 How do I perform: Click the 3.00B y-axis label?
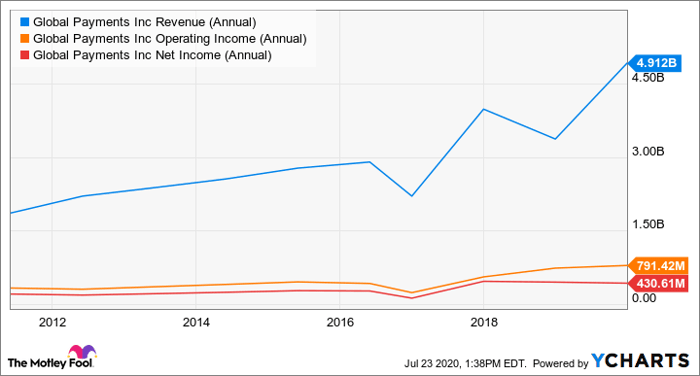(648, 151)
